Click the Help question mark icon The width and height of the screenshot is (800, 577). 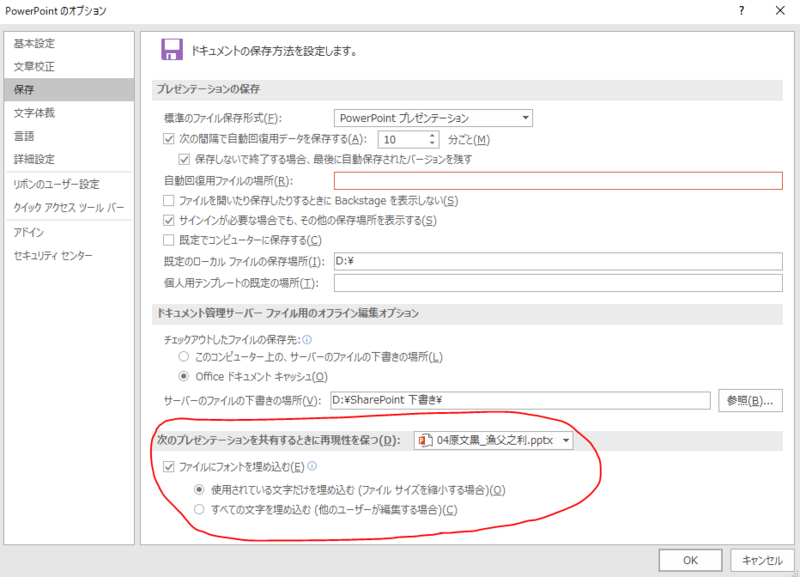coord(741,11)
